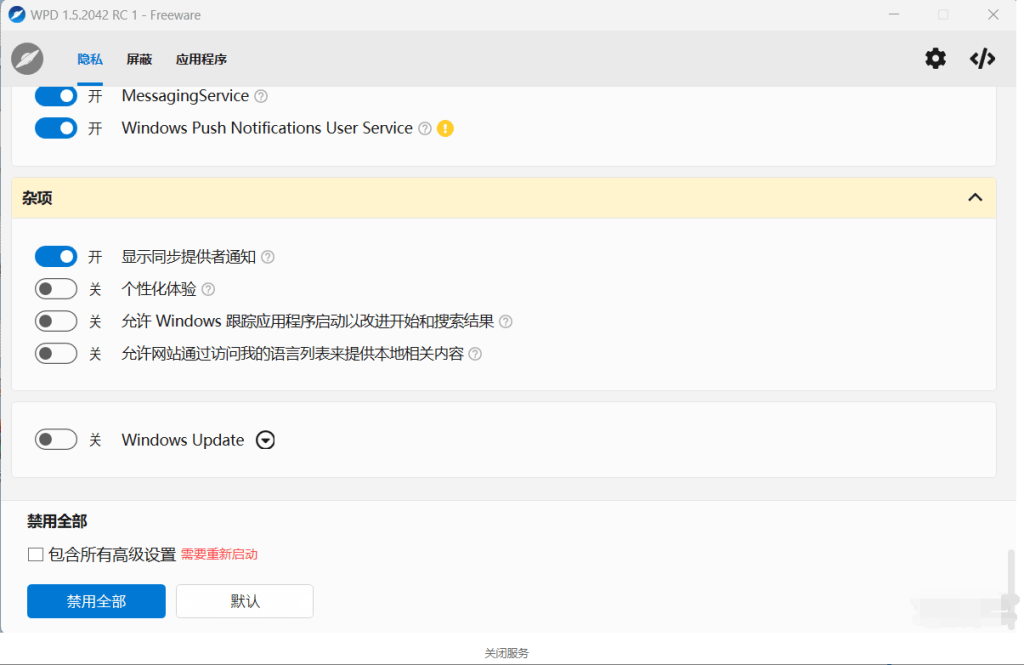Click the source code brackets icon

point(982,59)
